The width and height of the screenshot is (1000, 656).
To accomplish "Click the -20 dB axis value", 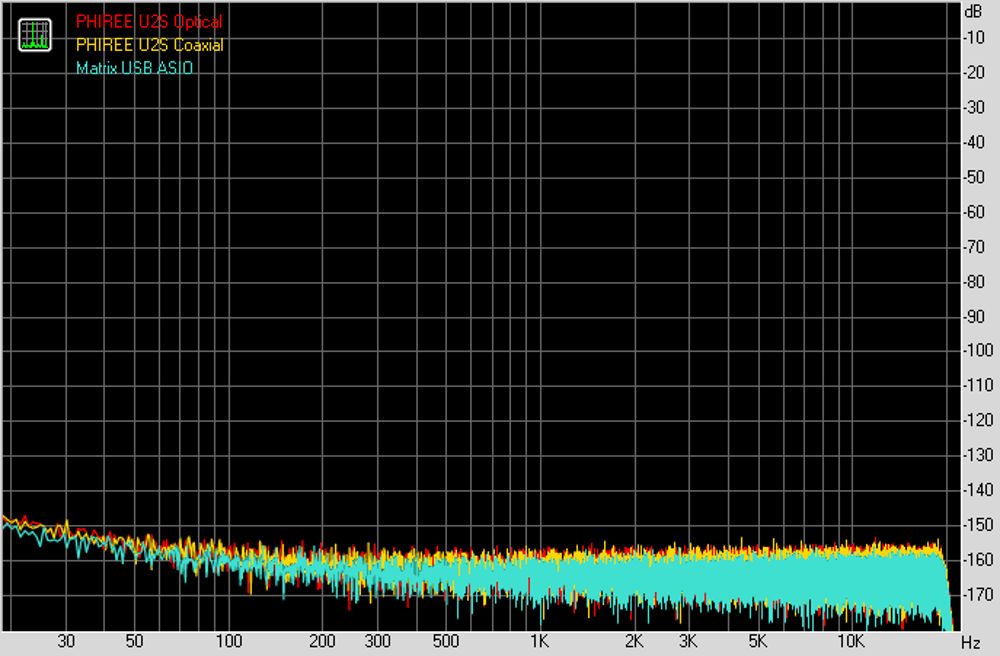I will (974, 73).
